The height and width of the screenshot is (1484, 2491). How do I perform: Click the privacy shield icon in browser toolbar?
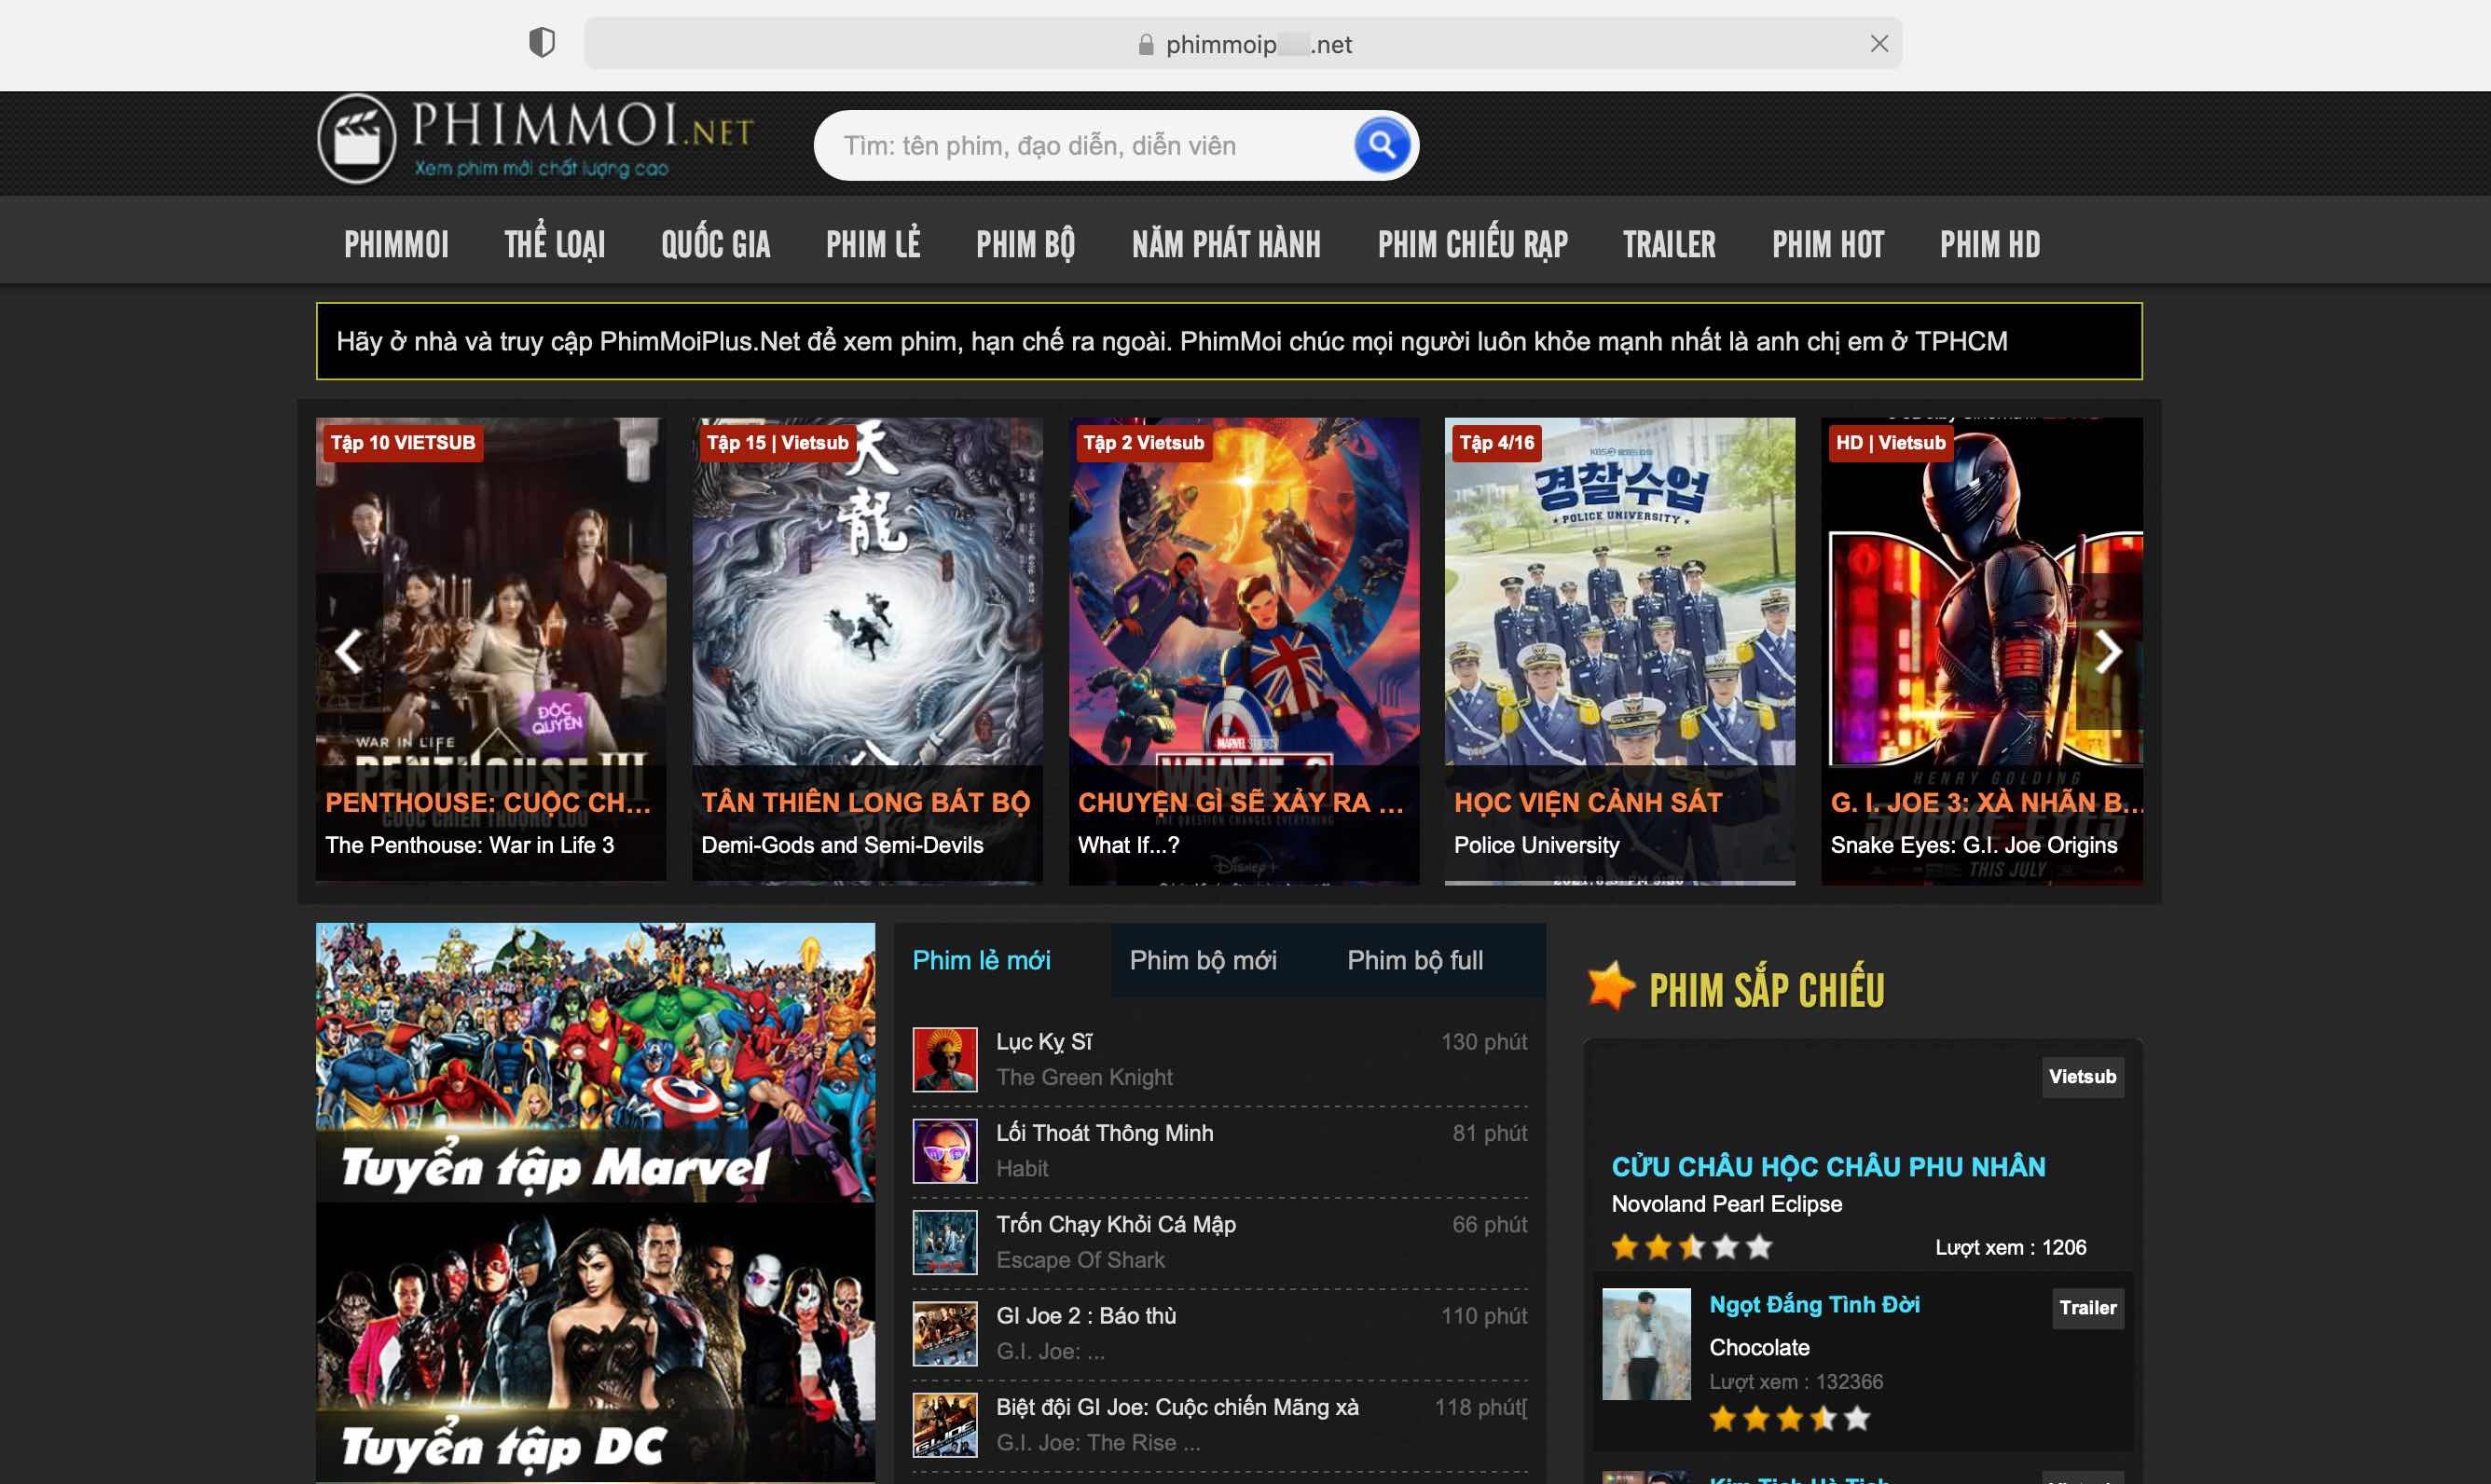point(541,43)
